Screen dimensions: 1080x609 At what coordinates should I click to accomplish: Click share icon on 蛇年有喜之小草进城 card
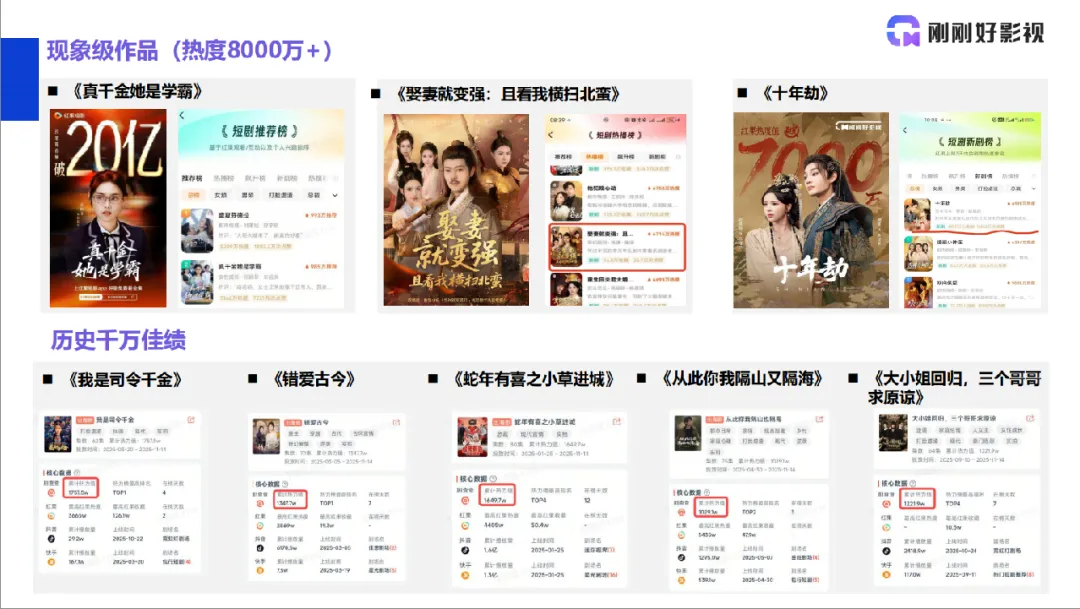click(x=616, y=422)
